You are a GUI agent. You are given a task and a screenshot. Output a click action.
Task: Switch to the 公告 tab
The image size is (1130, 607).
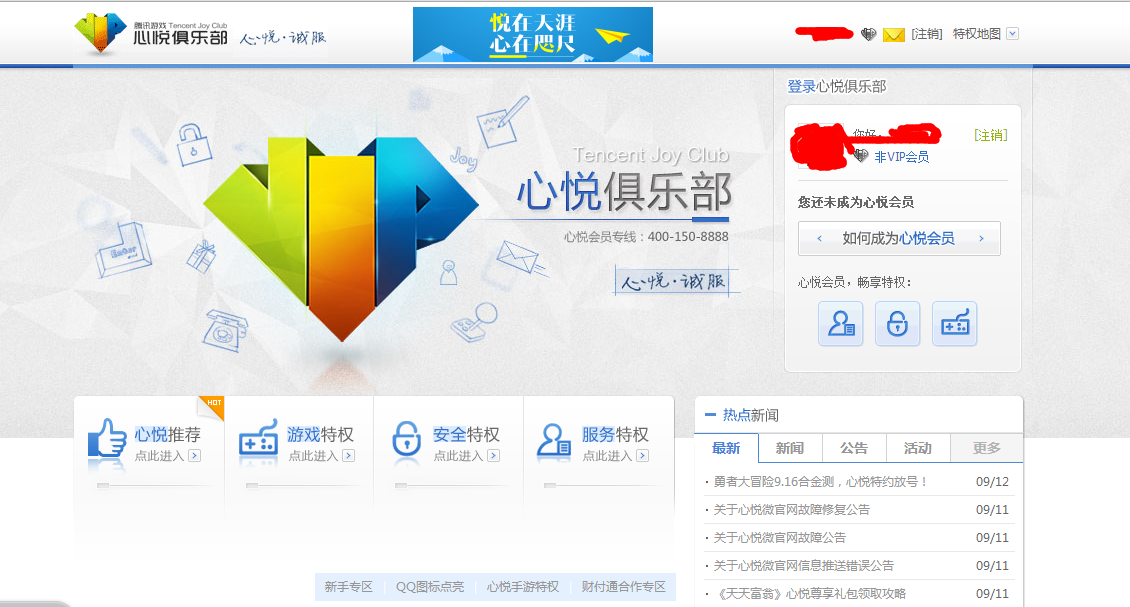pos(854,448)
